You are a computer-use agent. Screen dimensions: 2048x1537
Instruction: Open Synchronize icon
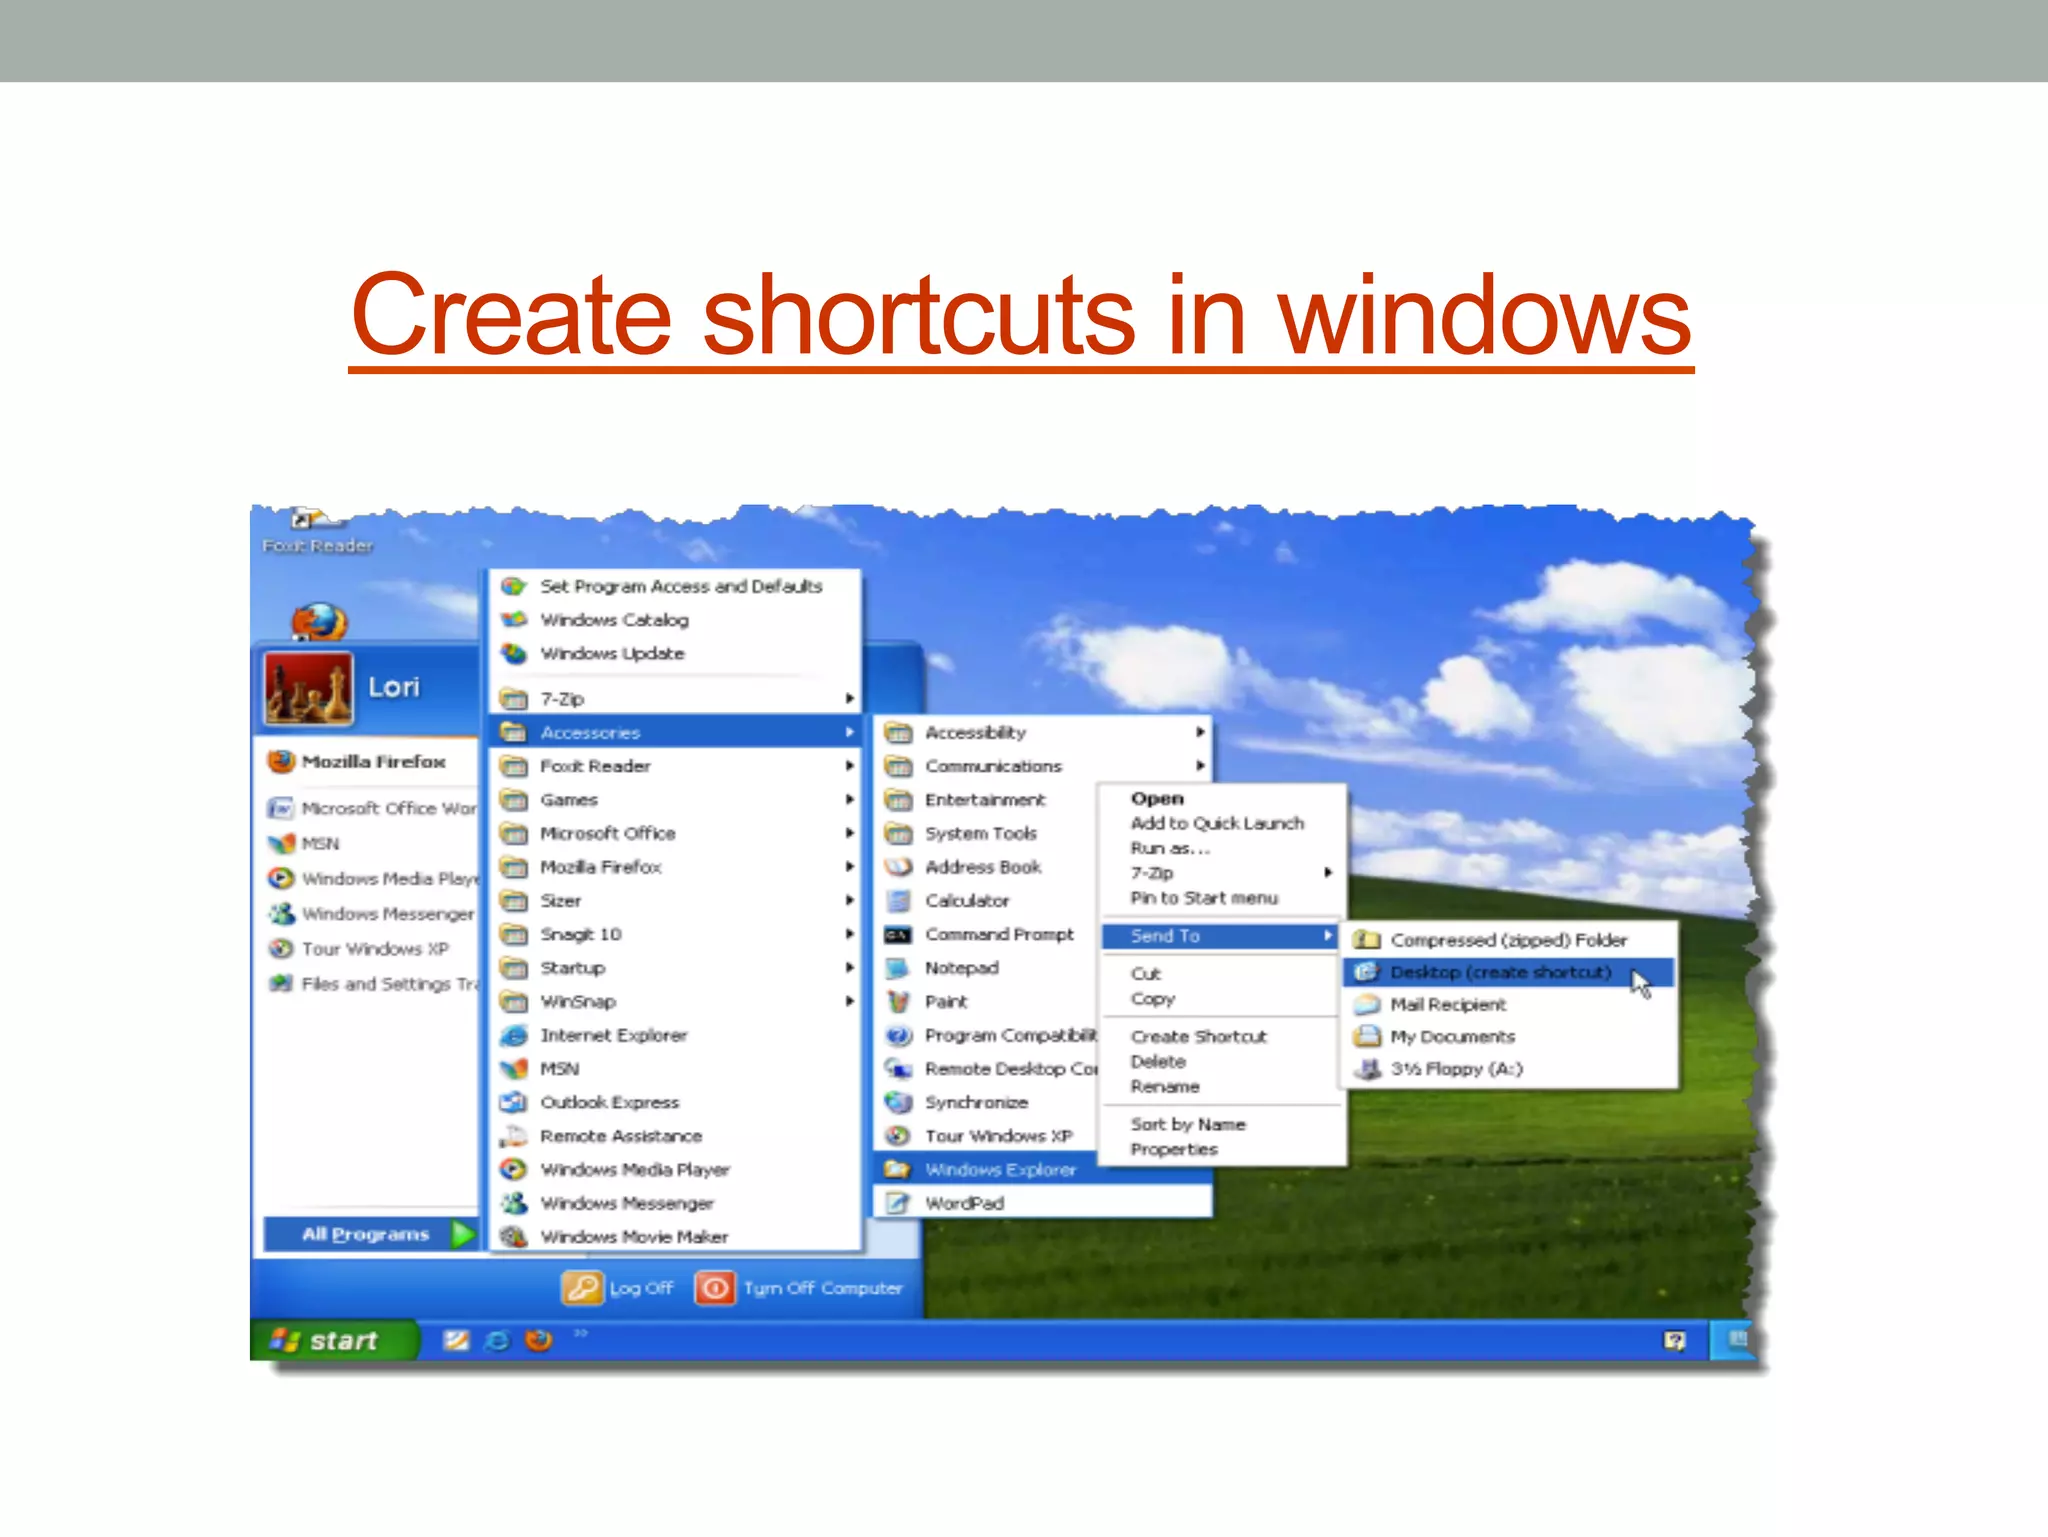[899, 1102]
